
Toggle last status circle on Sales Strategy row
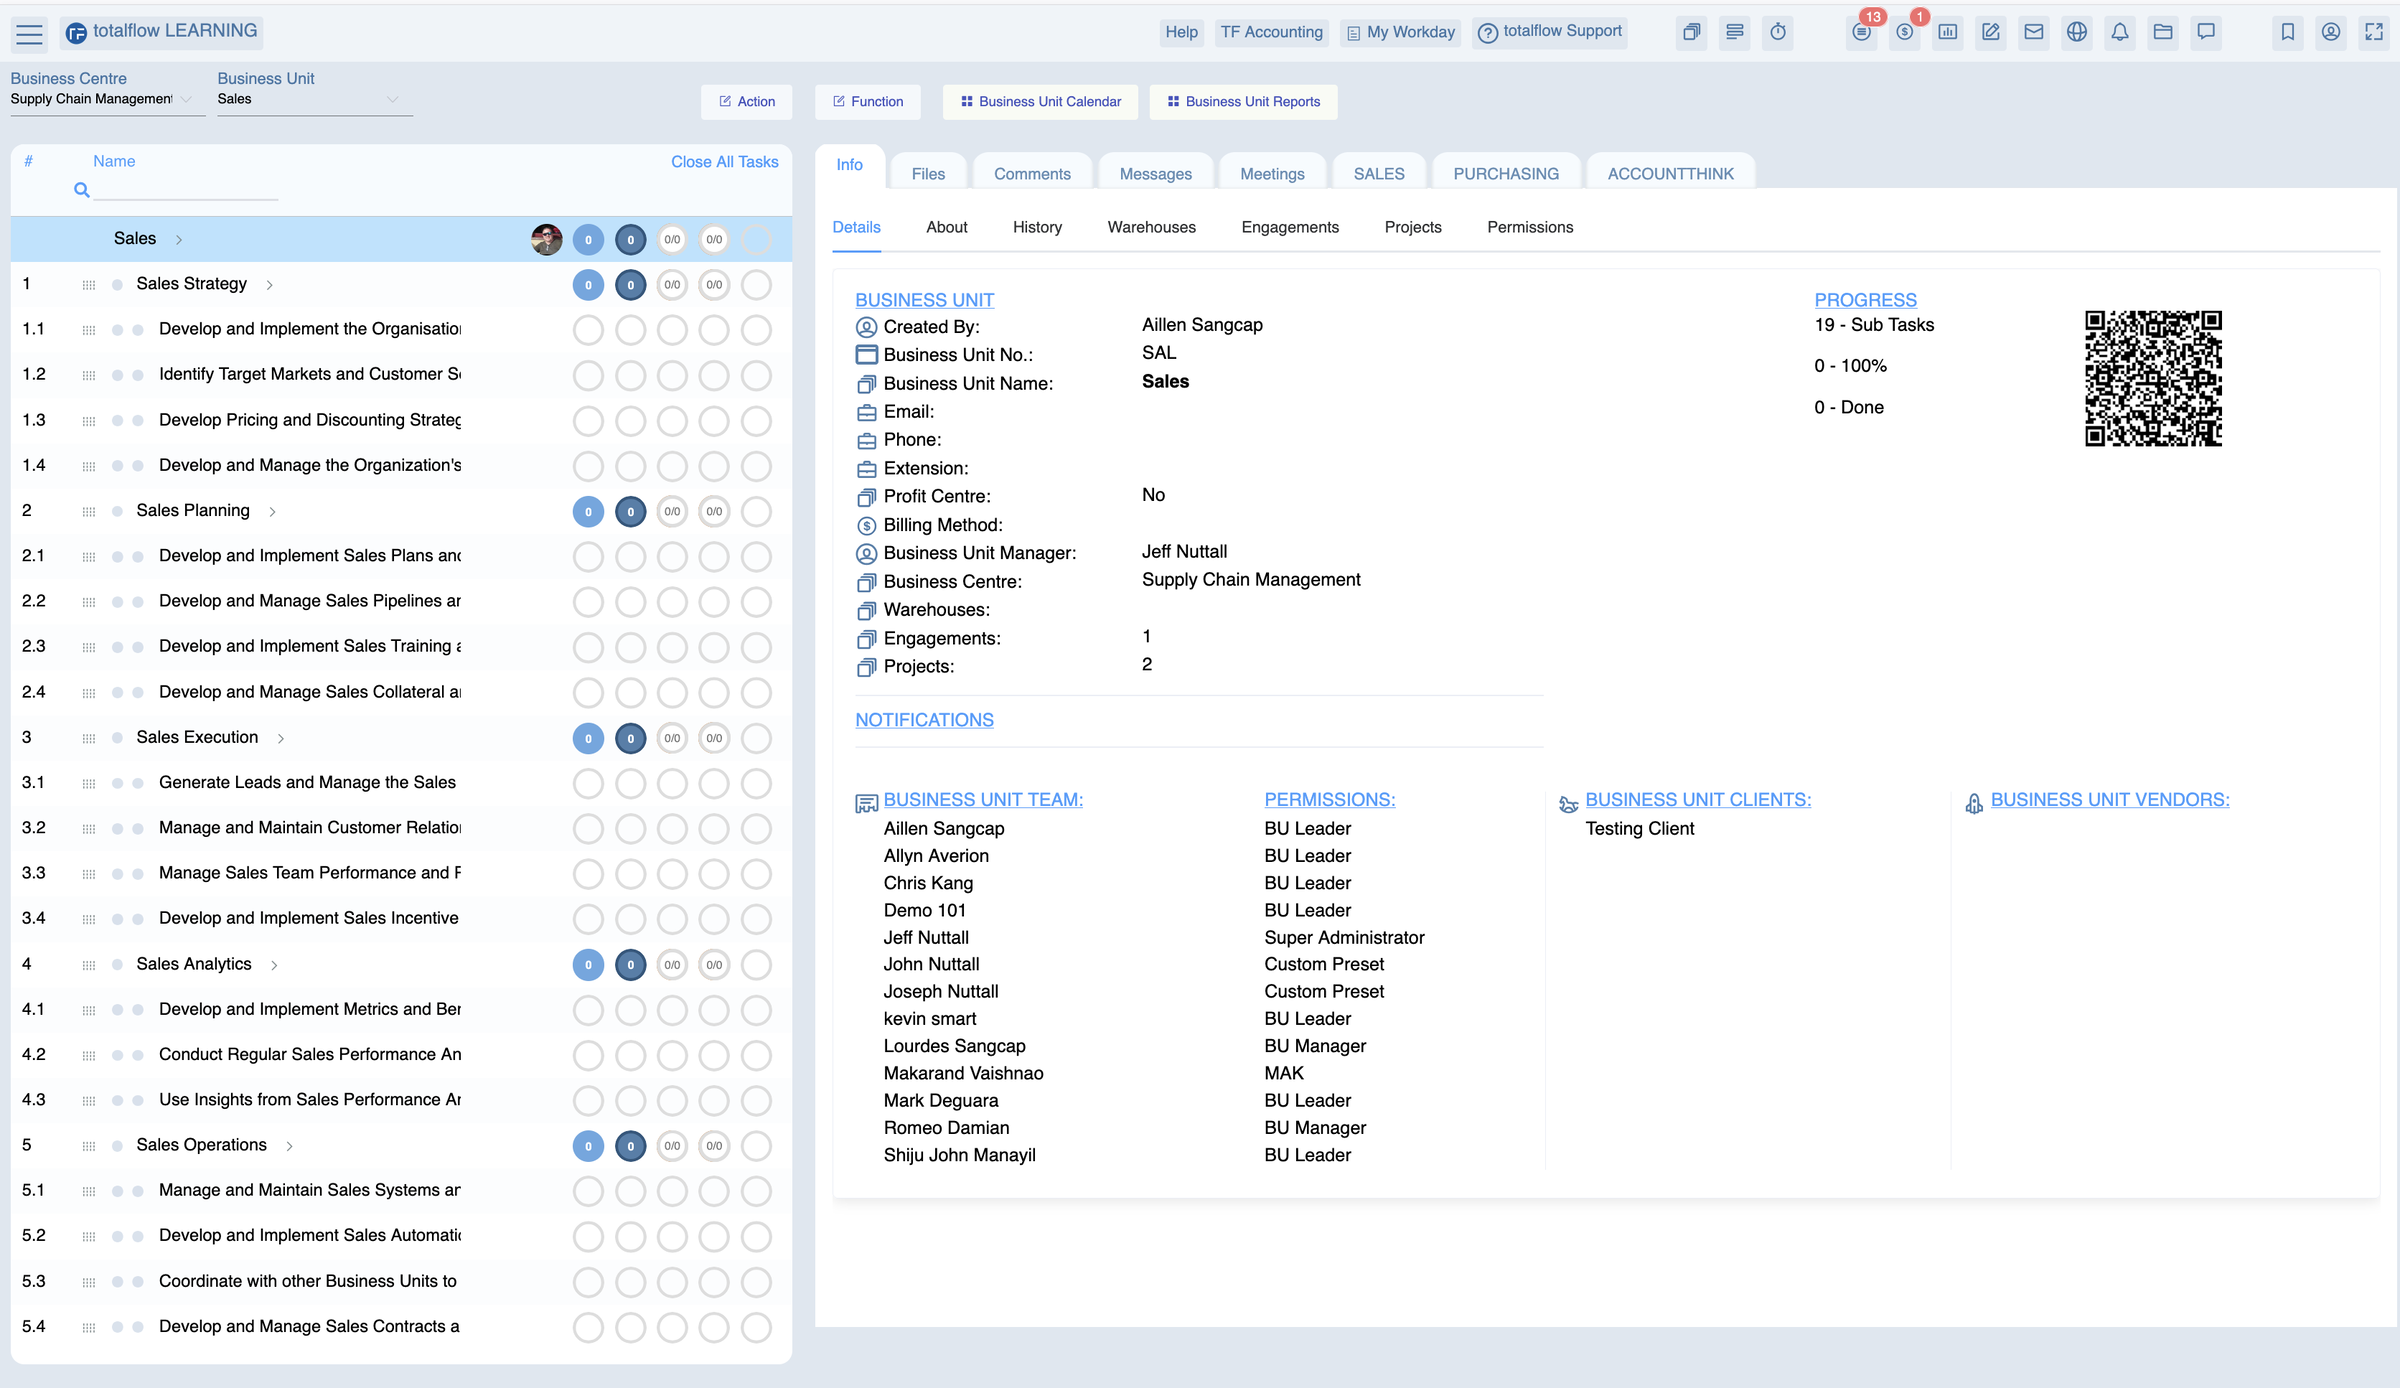pyautogui.click(x=756, y=285)
